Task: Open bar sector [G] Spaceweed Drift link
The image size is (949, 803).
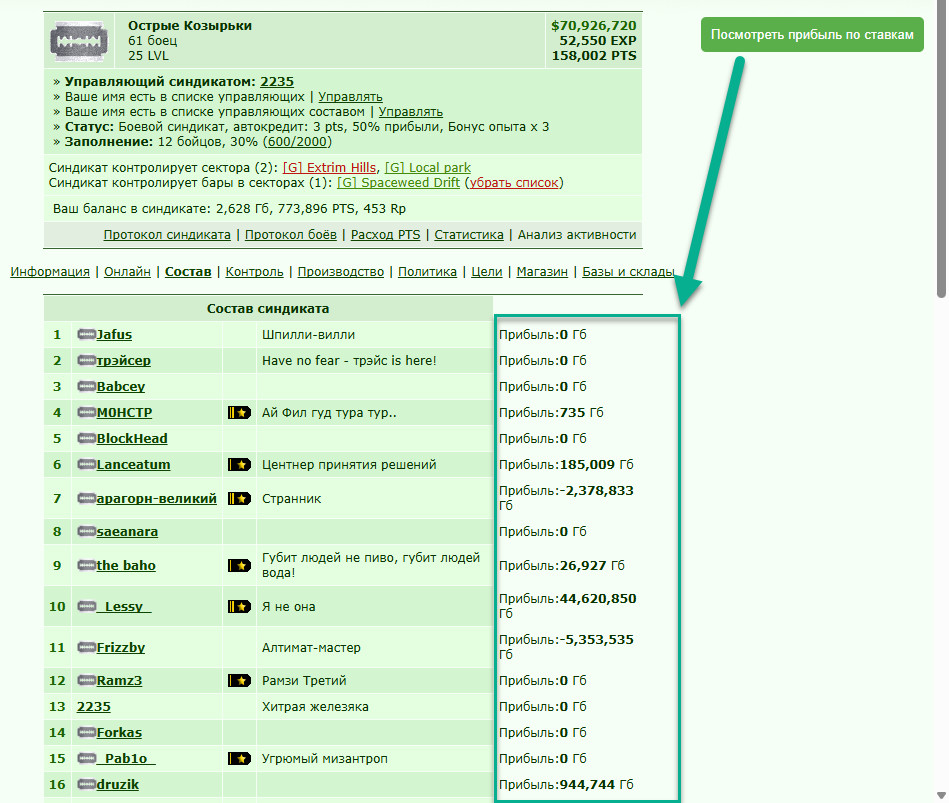Action: (x=398, y=183)
